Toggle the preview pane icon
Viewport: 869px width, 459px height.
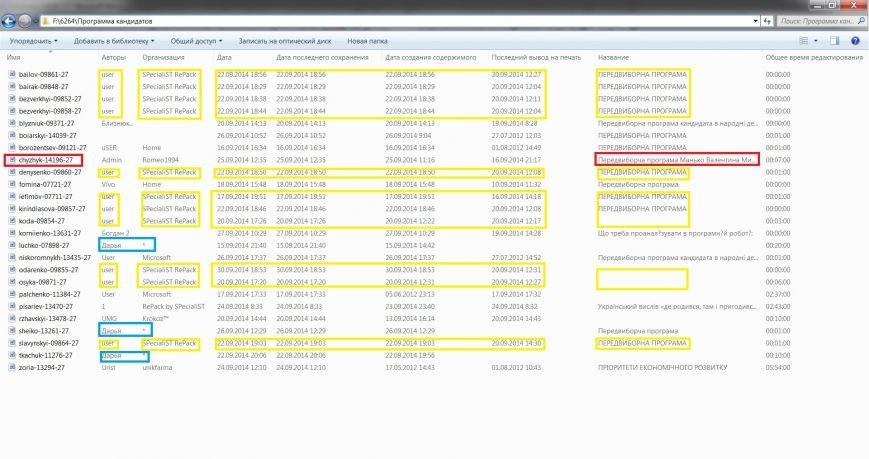click(835, 41)
